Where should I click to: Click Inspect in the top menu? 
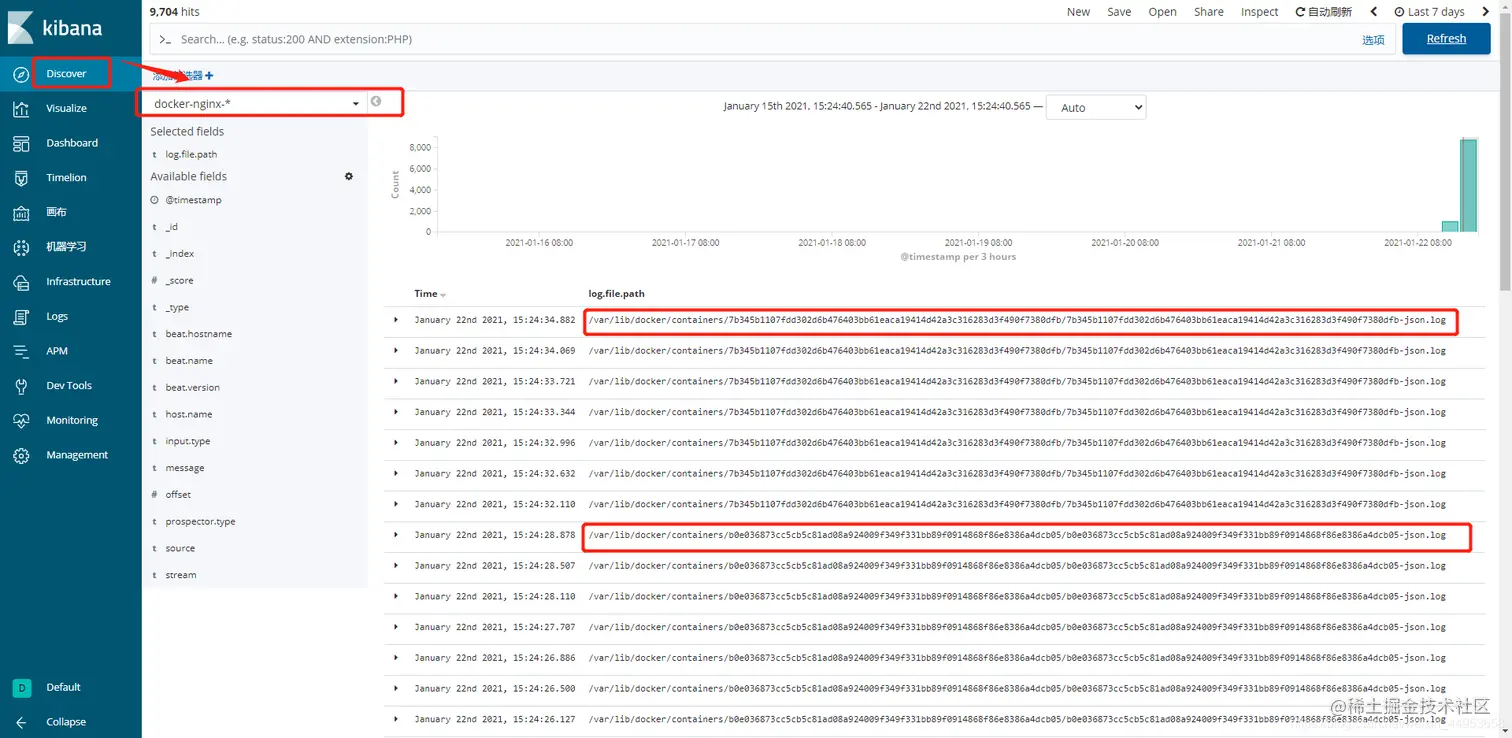pos(1259,12)
